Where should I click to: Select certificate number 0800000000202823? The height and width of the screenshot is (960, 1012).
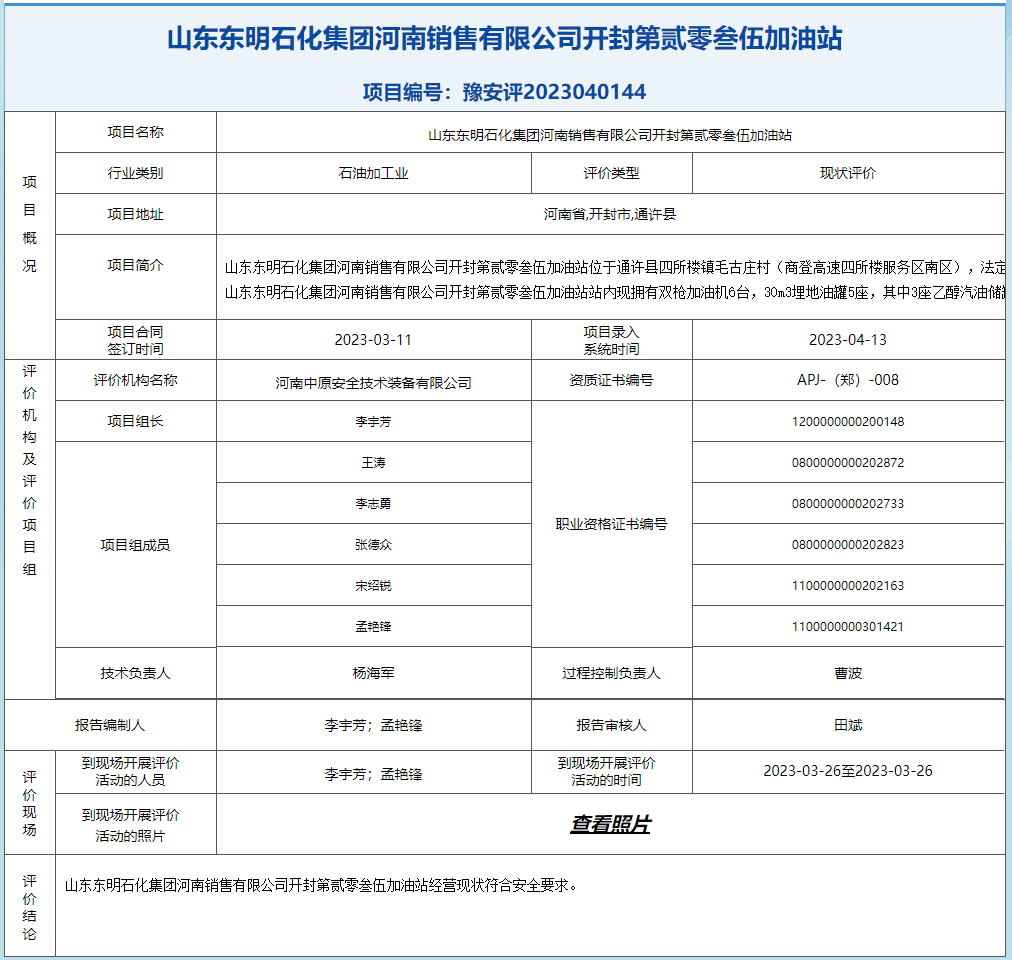tap(848, 544)
